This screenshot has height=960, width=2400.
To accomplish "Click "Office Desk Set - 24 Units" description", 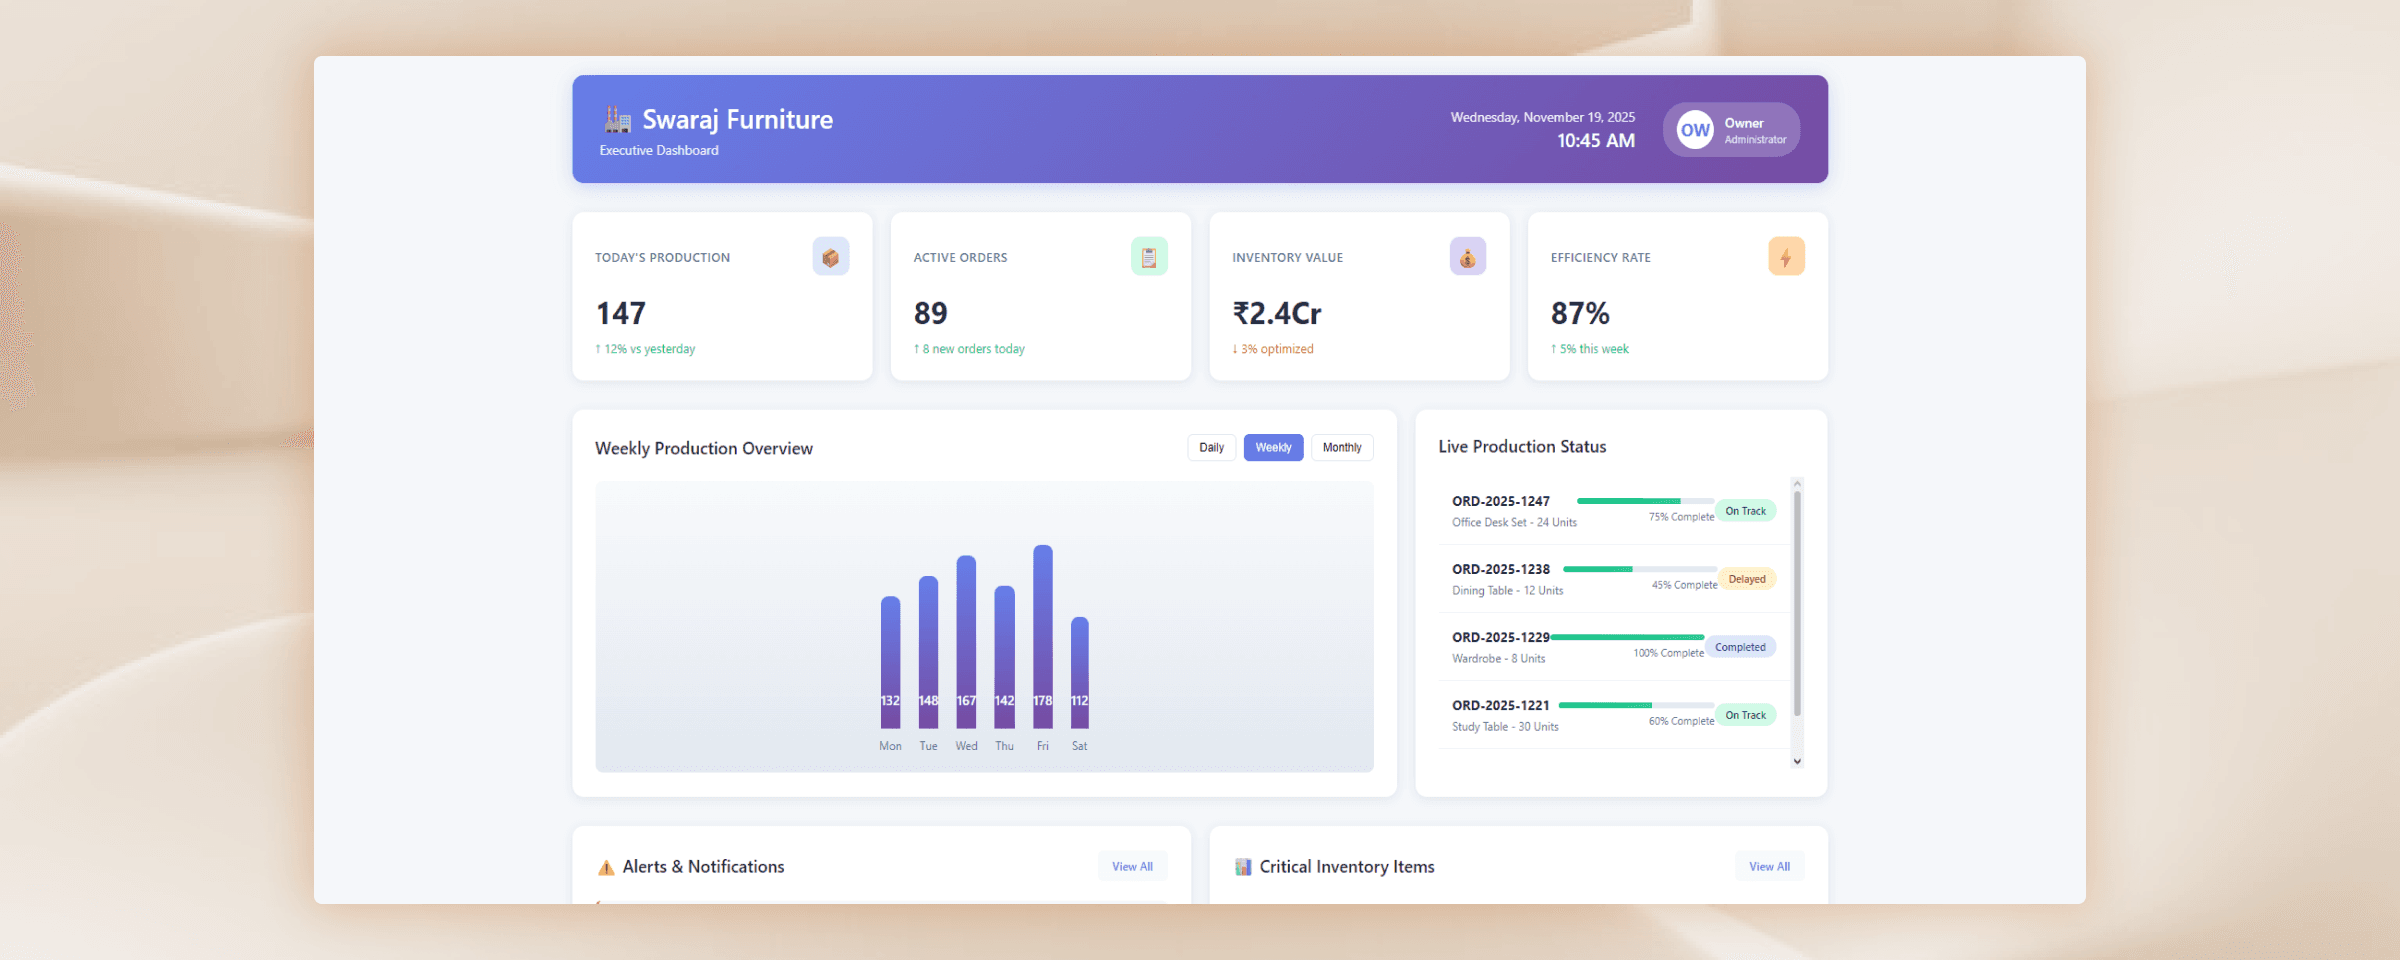I will pos(1514,523).
